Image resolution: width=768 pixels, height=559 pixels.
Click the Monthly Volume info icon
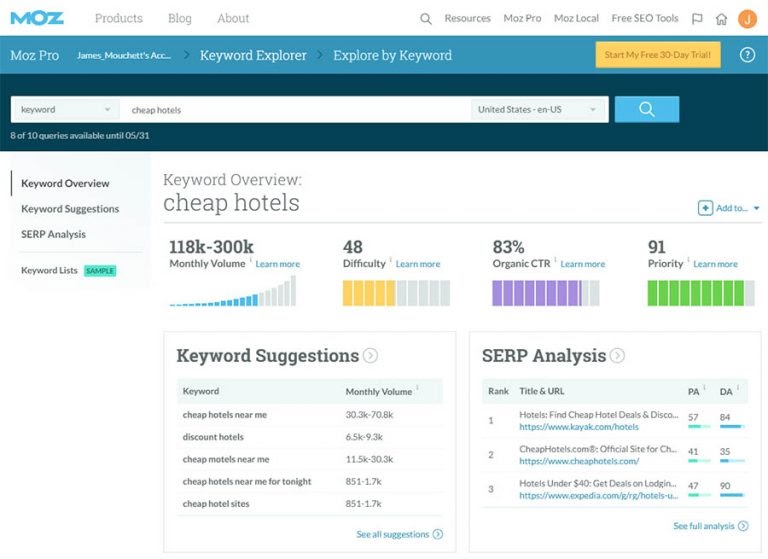coord(251,260)
